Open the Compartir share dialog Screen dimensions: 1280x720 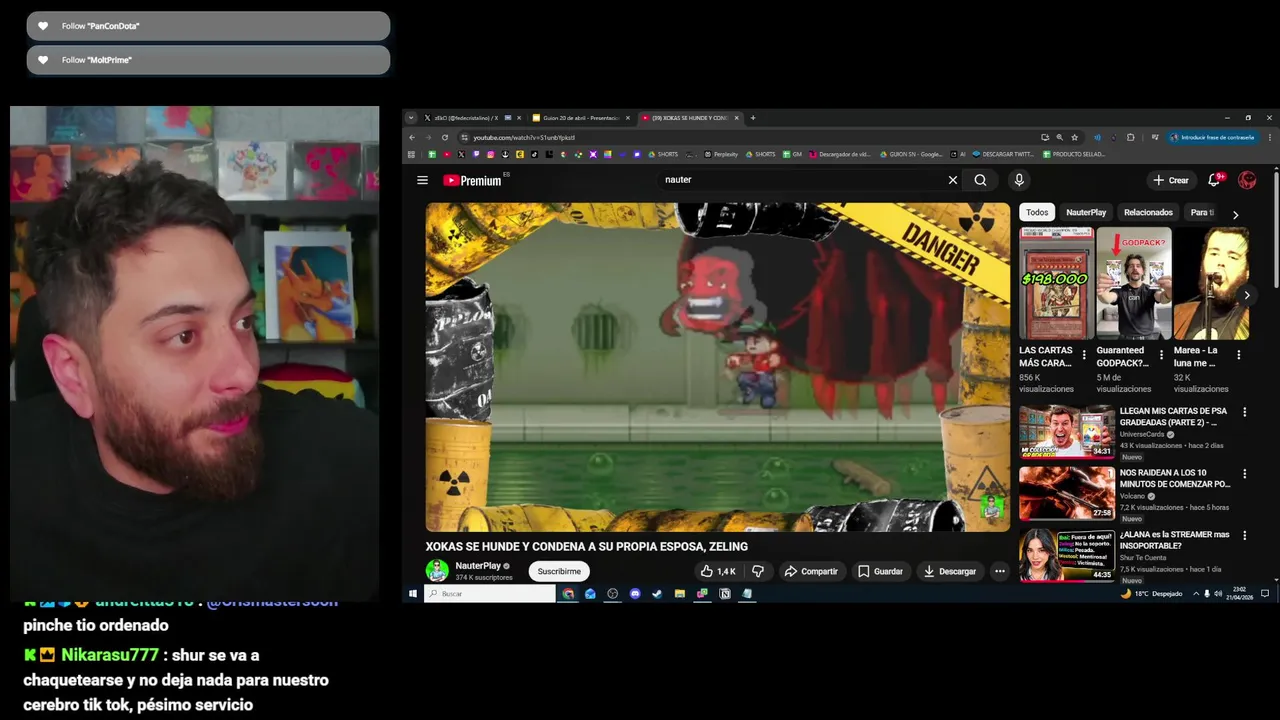(x=811, y=571)
